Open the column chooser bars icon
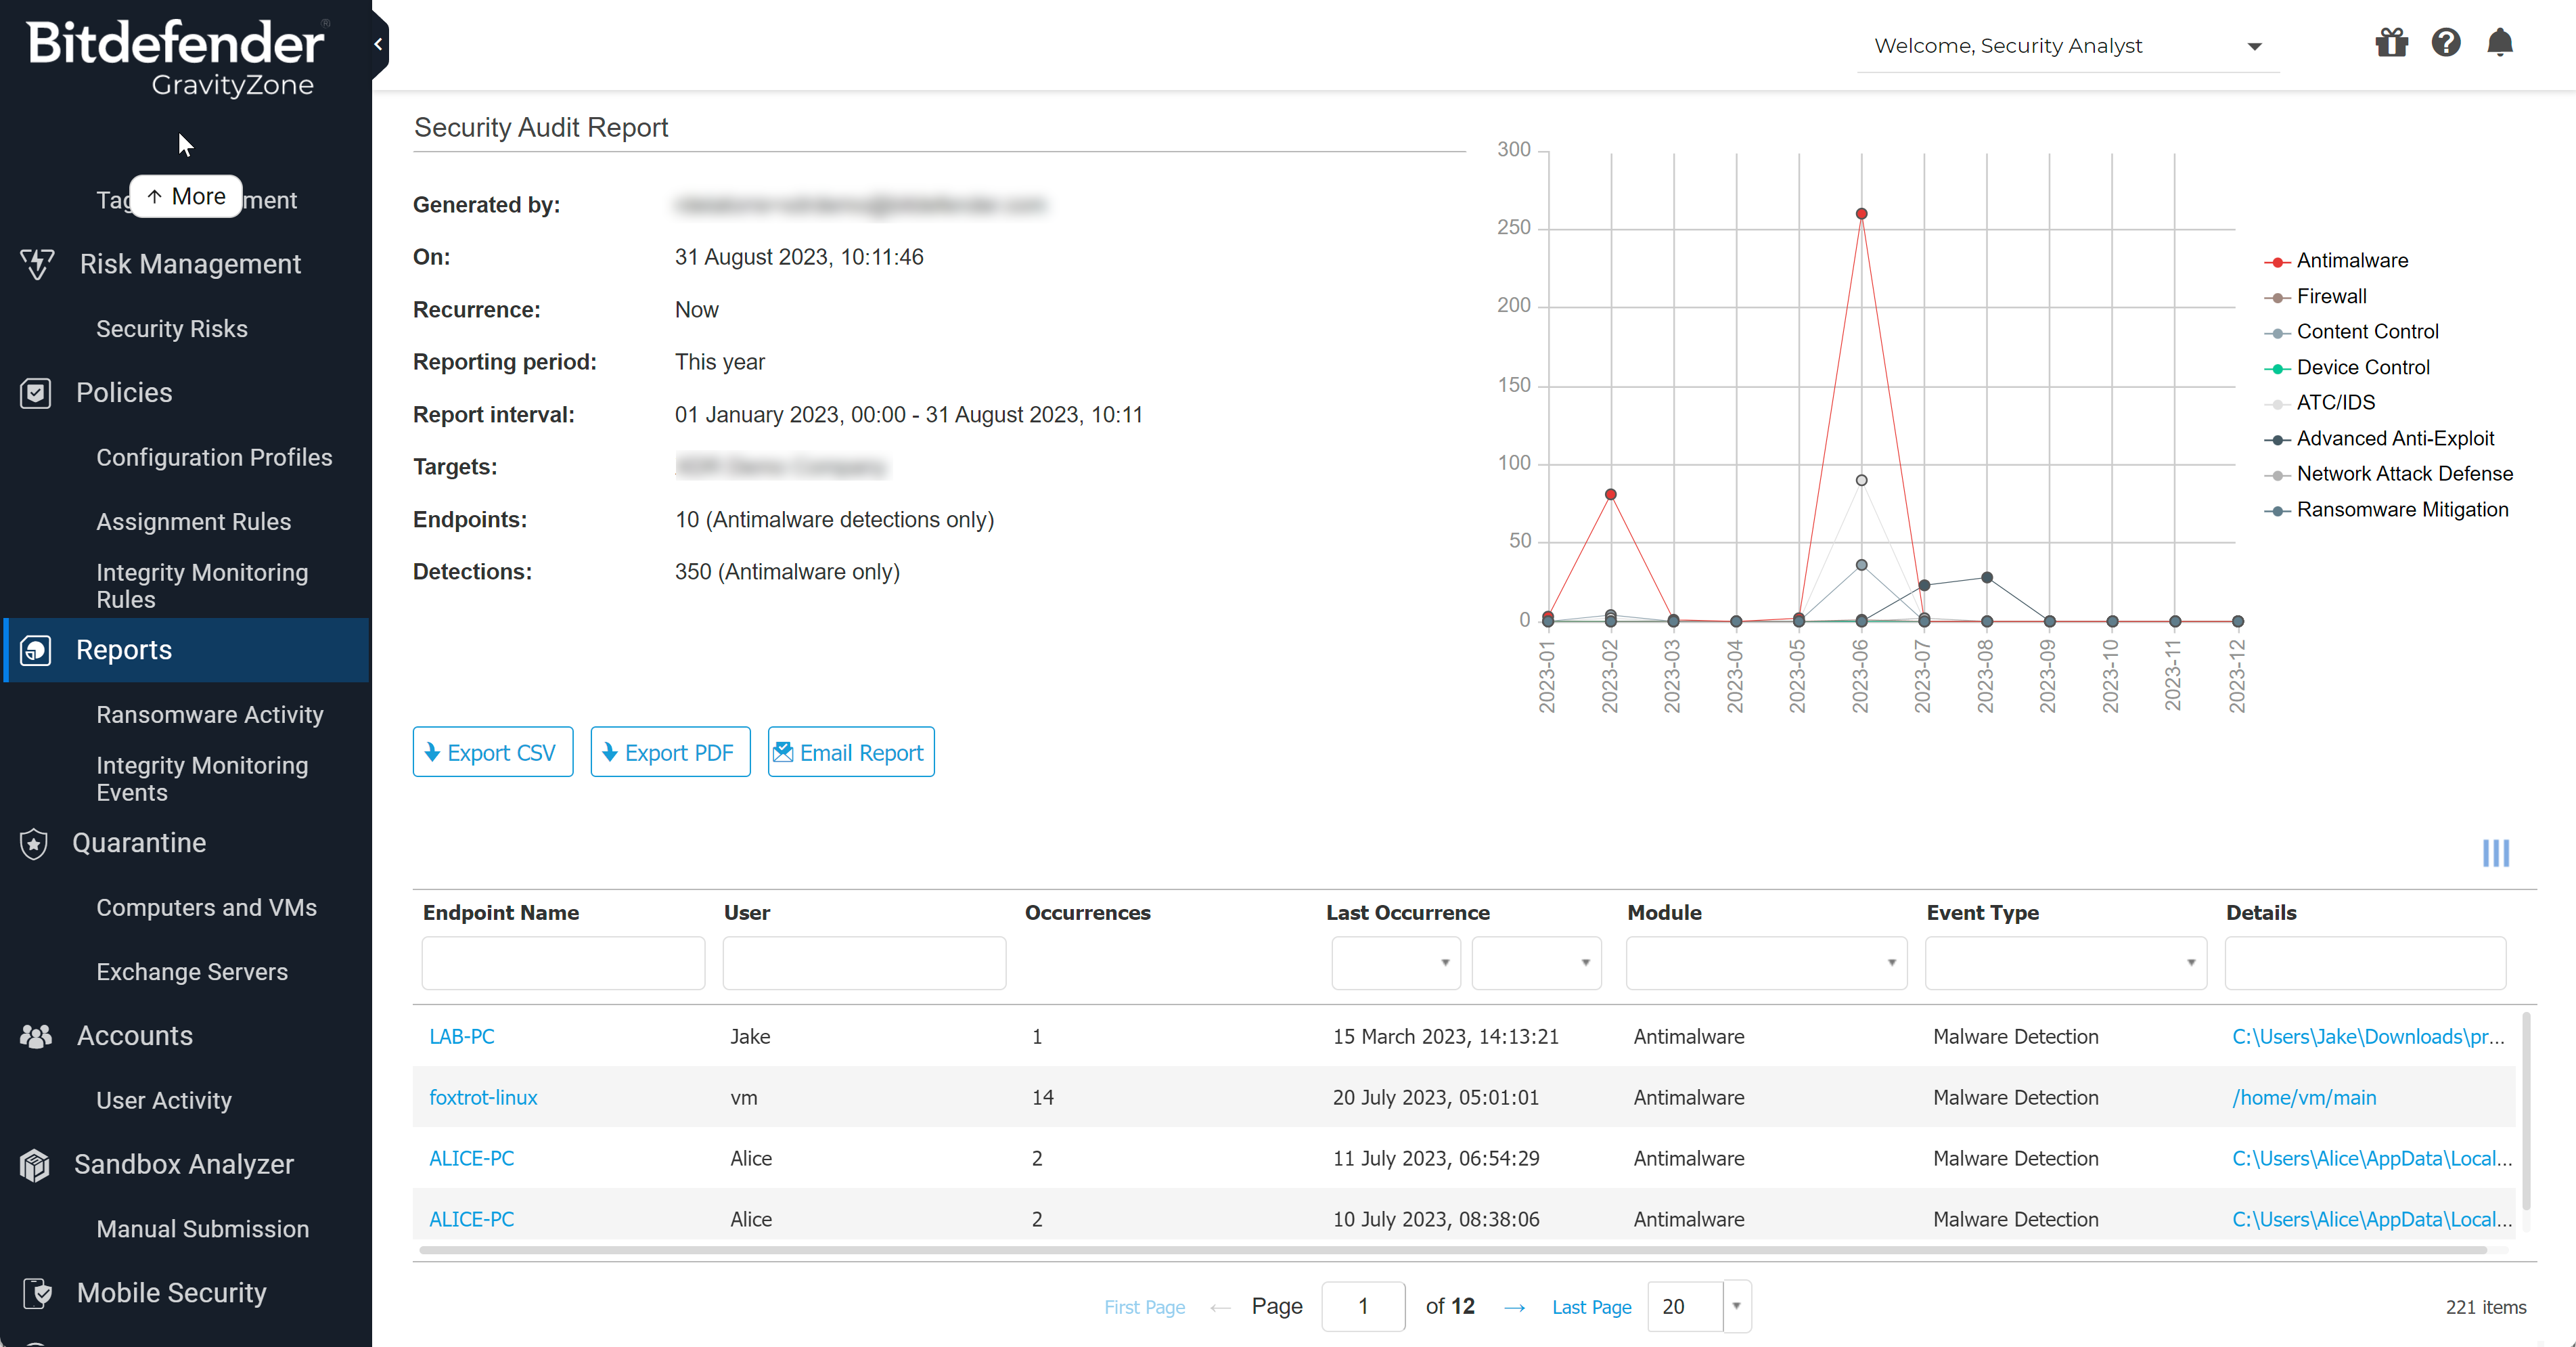This screenshot has height=1347, width=2576. pyautogui.click(x=2496, y=853)
